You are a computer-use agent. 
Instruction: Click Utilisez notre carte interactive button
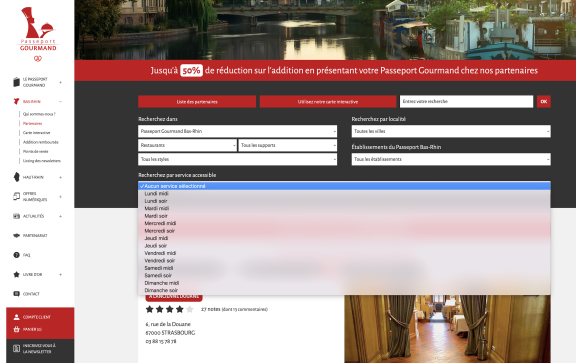(x=328, y=101)
